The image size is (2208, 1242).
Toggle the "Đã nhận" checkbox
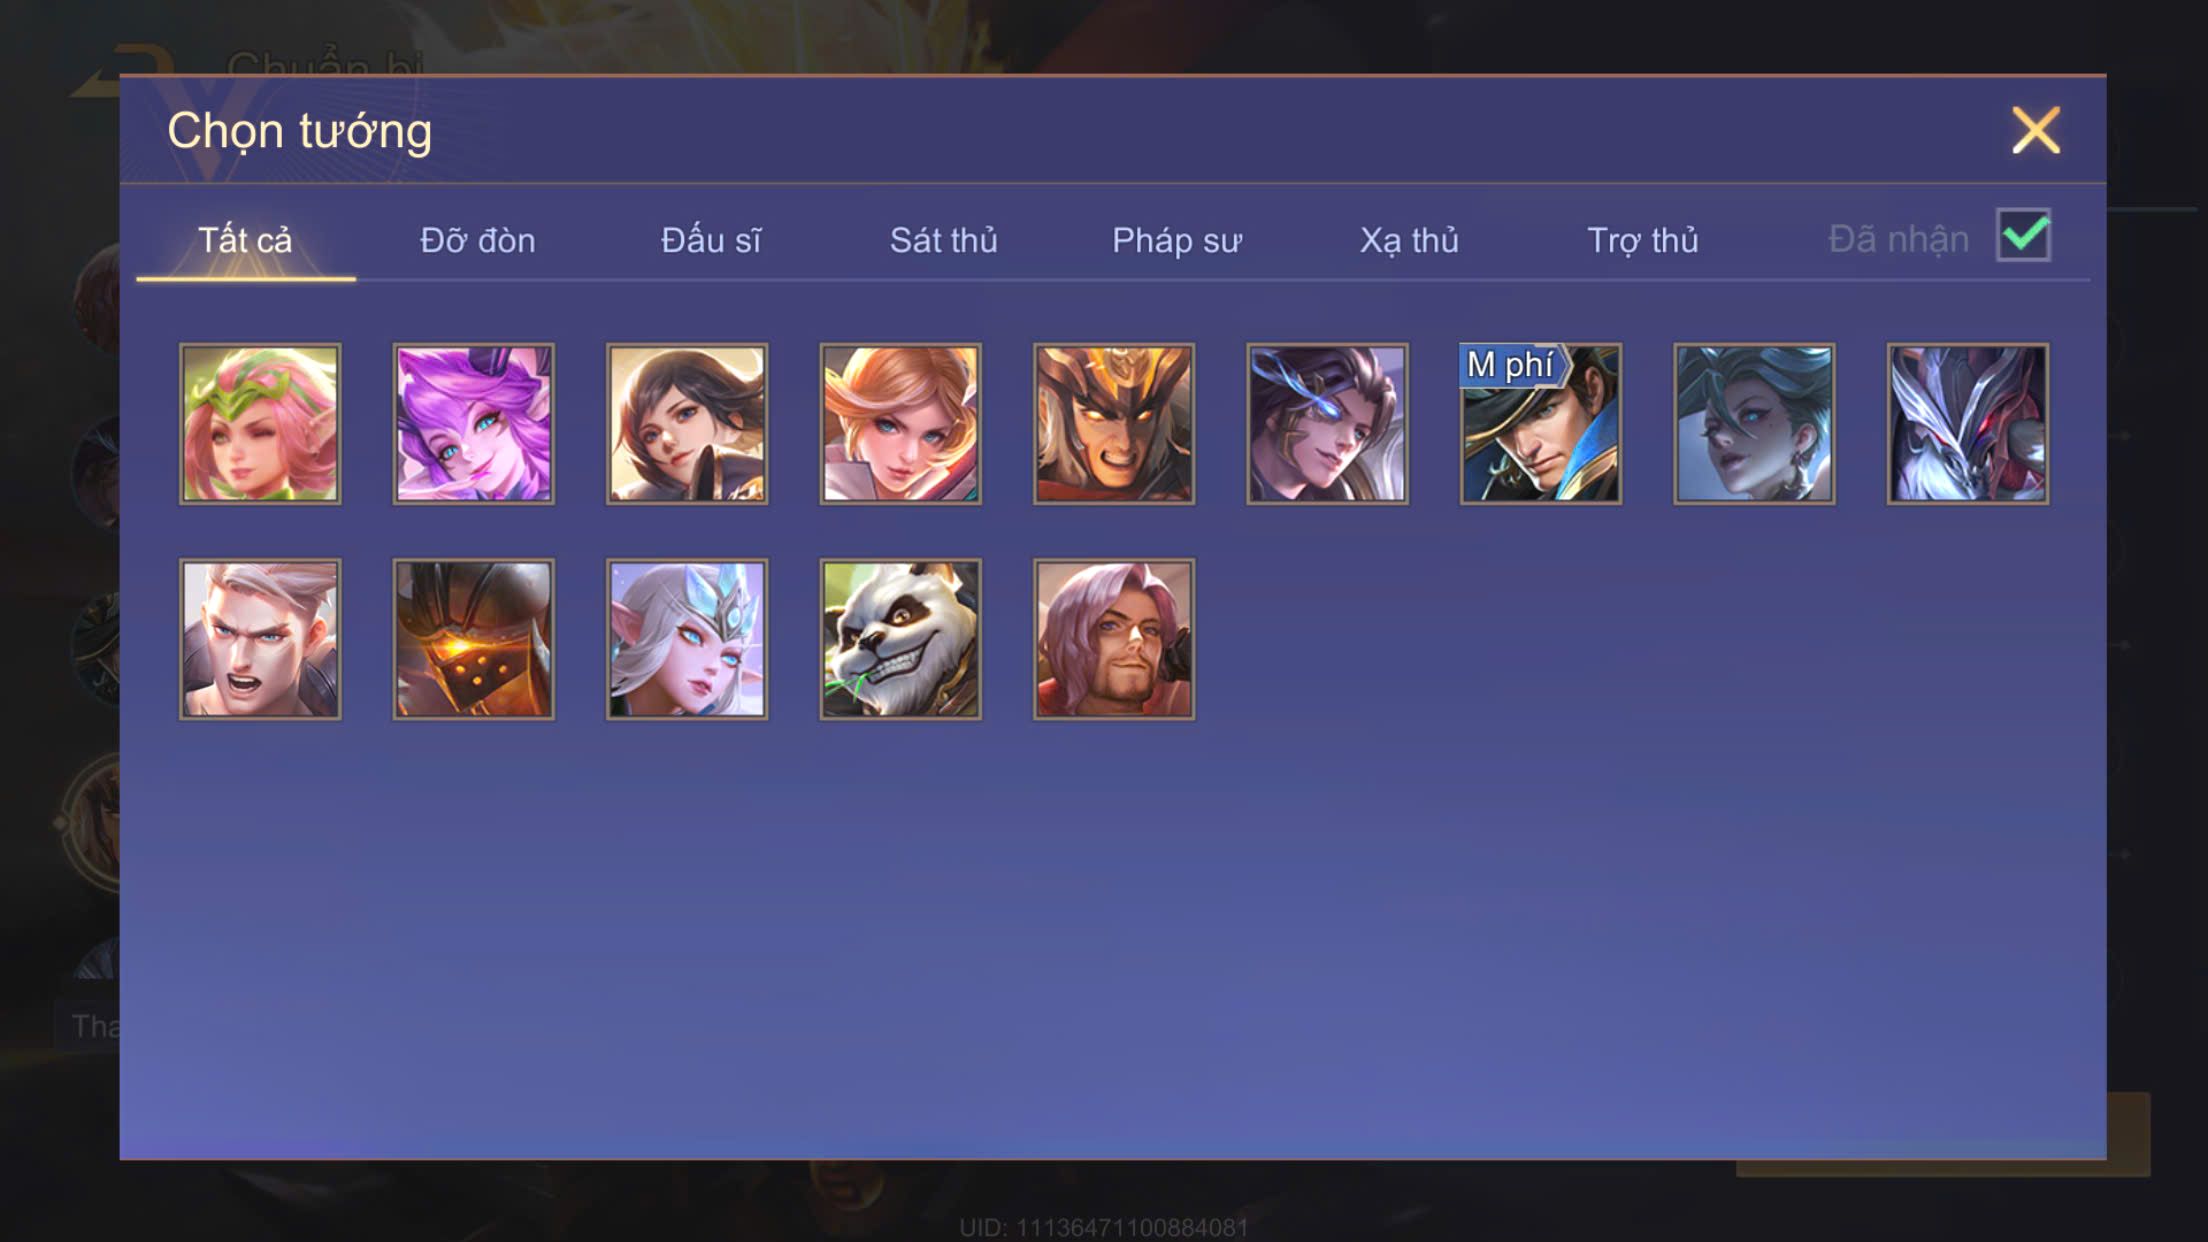tap(2023, 236)
